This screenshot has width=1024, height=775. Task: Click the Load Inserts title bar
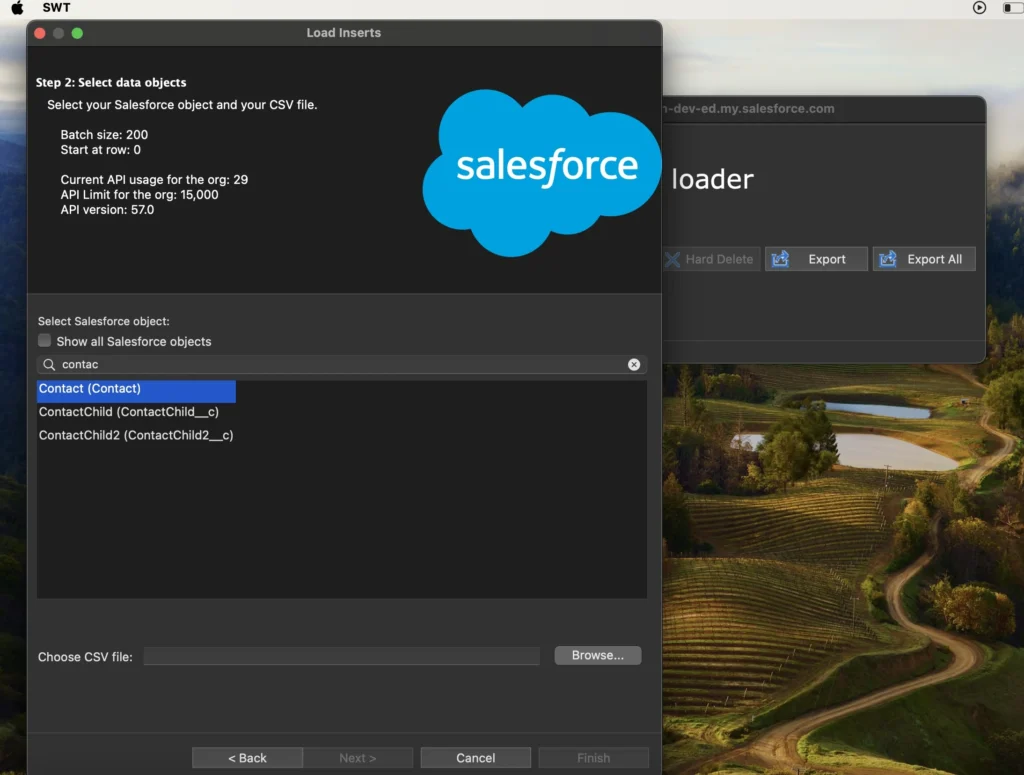(344, 33)
